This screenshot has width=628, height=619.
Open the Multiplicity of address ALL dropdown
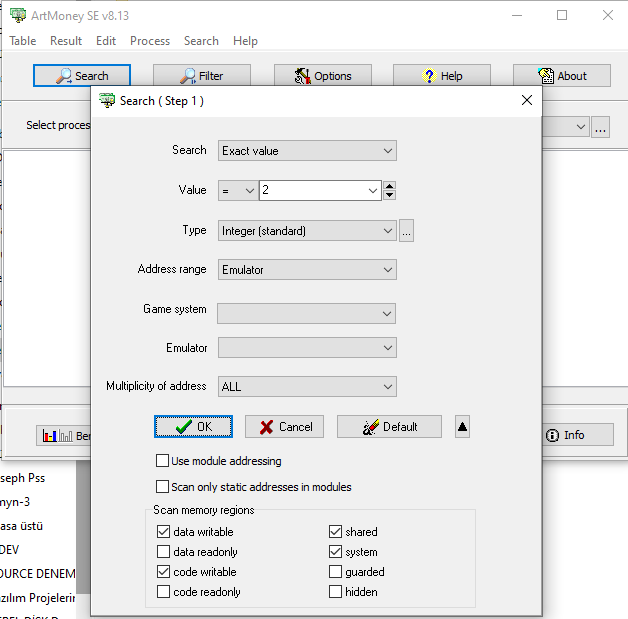307,386
